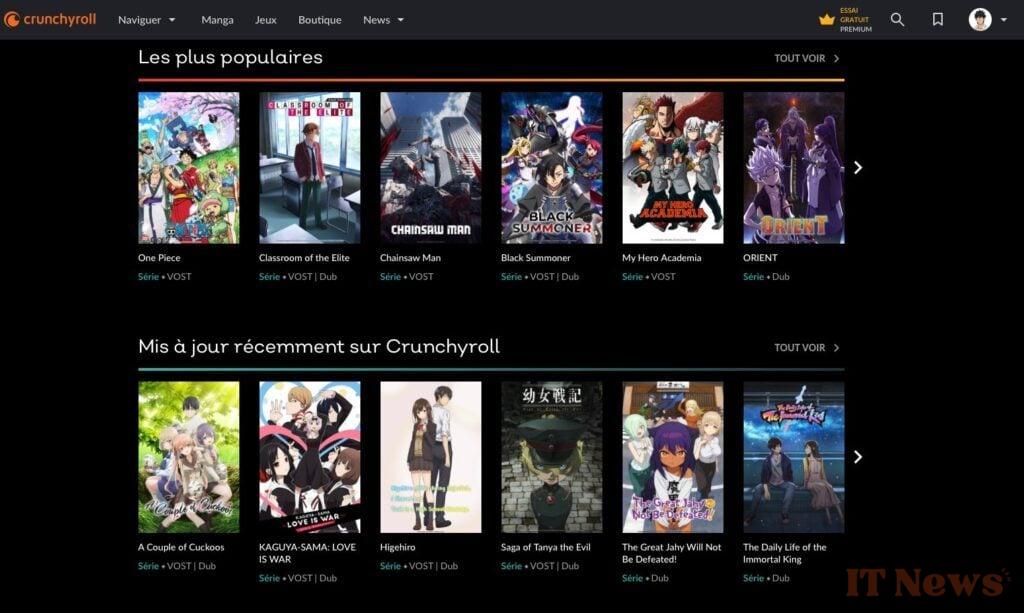This screenshot has height=613, width=1024.
Task: Open the watchlist bookmark icon
Action: point(935,19)
